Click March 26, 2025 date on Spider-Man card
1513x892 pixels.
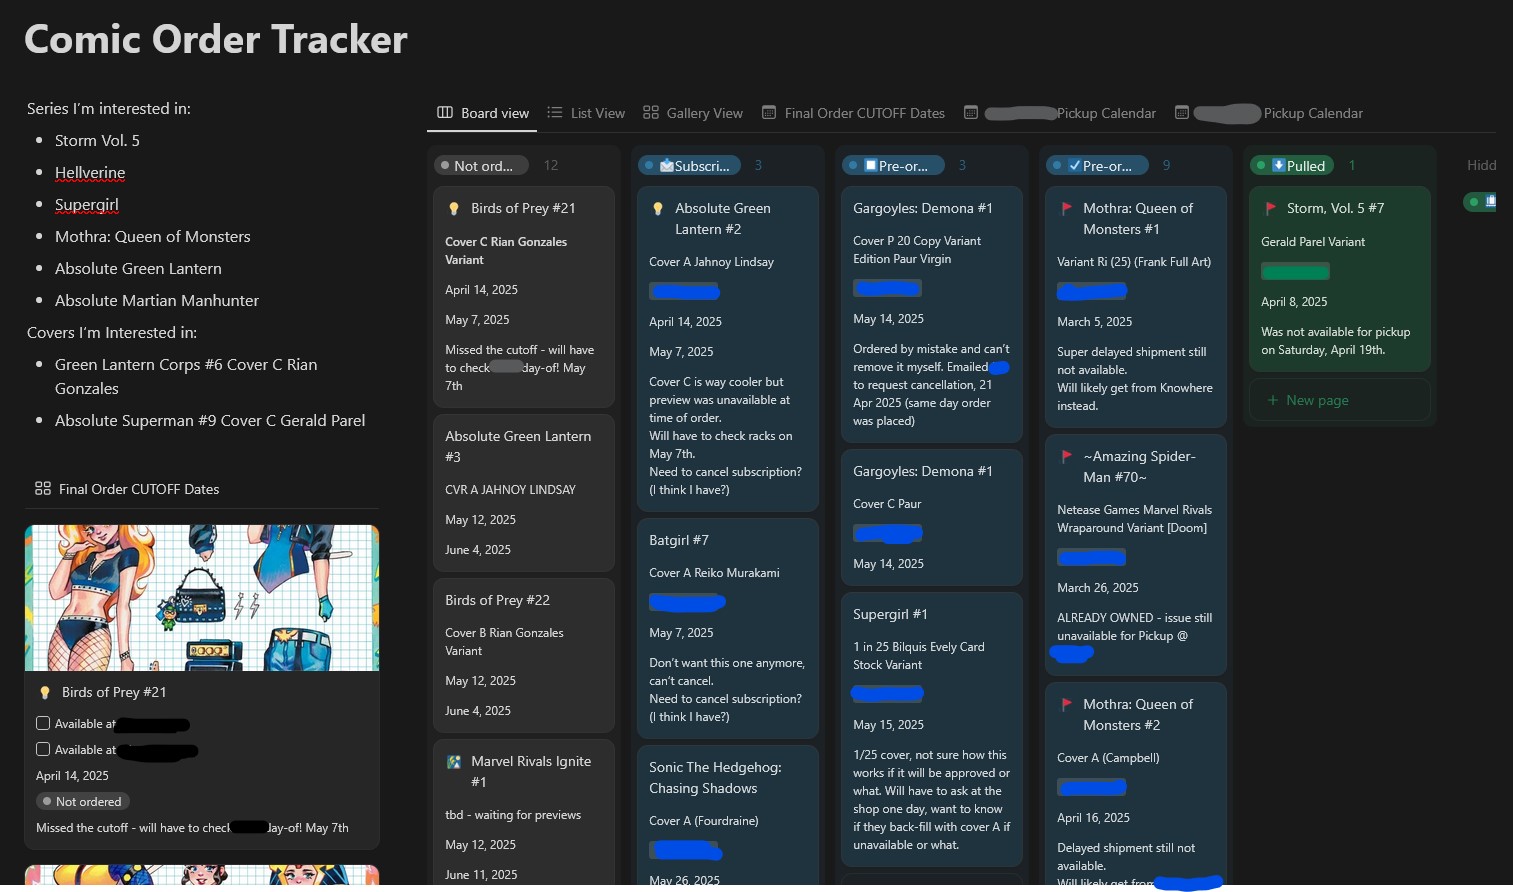(1097, 588)
